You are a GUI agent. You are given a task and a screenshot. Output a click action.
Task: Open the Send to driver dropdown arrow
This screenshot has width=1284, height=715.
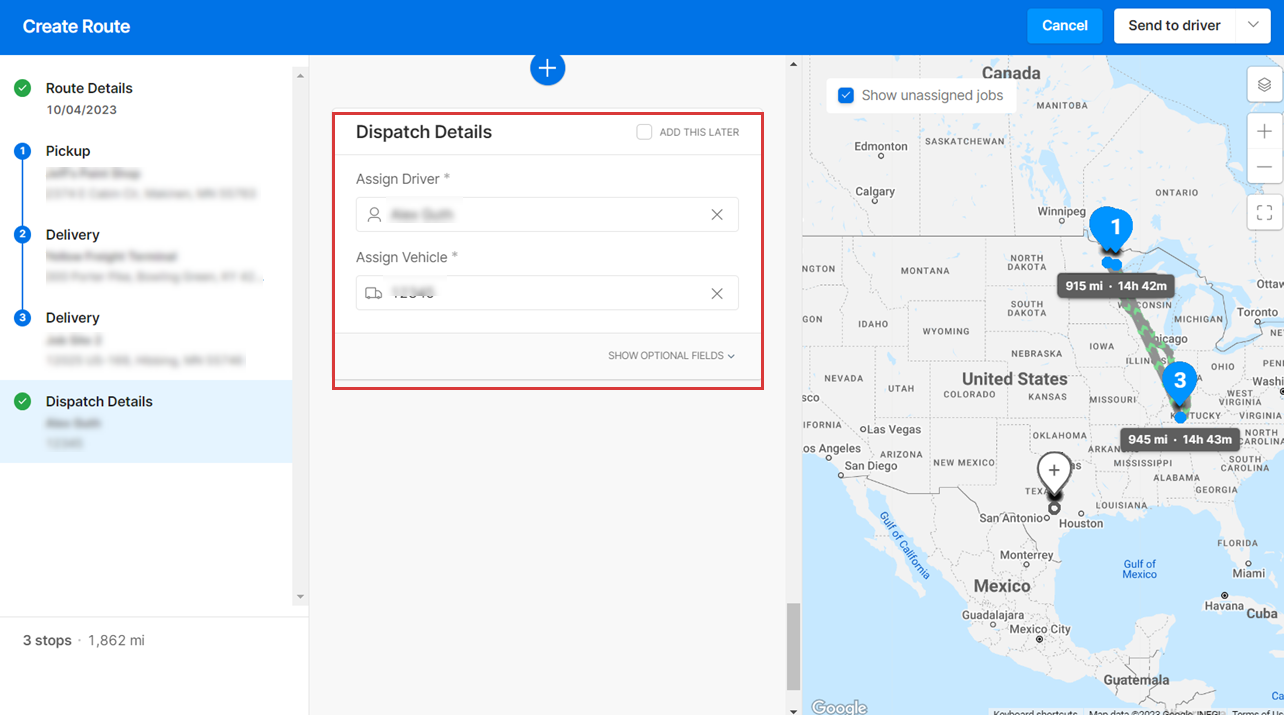[x=1254, y=25]
